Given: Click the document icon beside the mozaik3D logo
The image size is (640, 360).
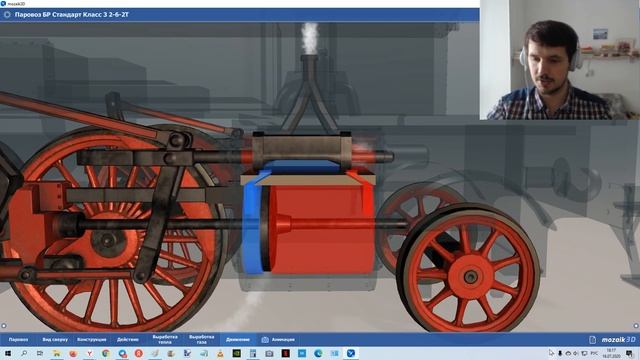Looking at the screenshot, I should pos(593,340).
